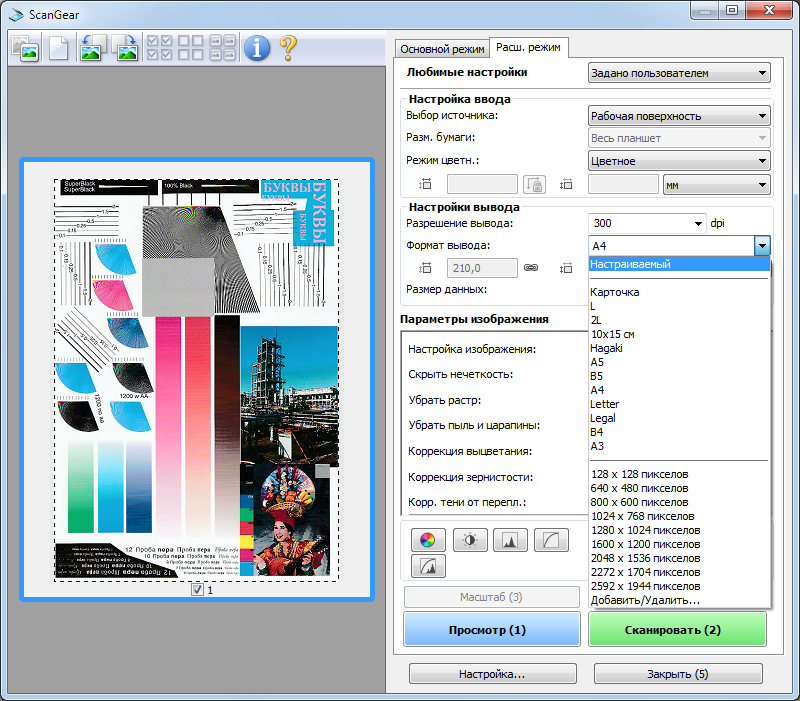Toggle the aspect ratio lock chain icon
This screenshot has height=701, width=800.
tap(531, 268)
